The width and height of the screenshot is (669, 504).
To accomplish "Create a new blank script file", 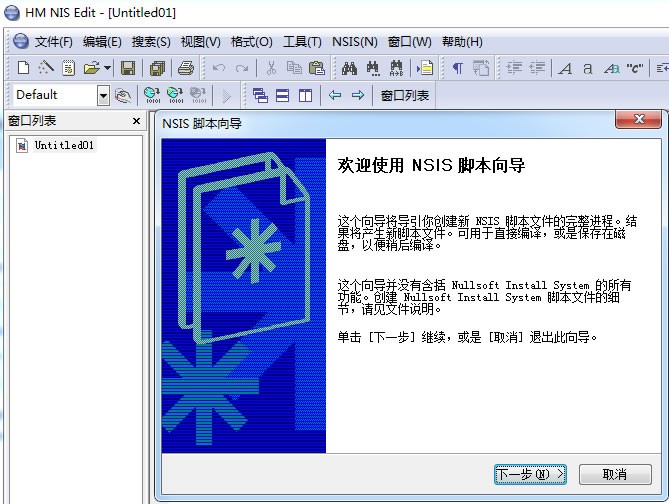I will (23, 68).
